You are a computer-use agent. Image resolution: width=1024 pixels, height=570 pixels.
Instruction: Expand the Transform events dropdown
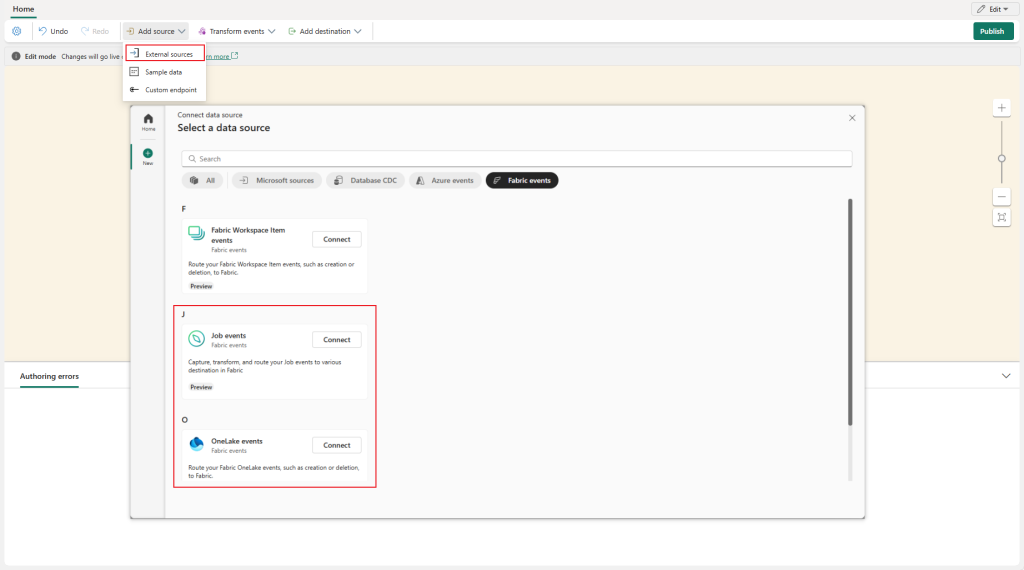pyautogui.click(x=236, y=31)
